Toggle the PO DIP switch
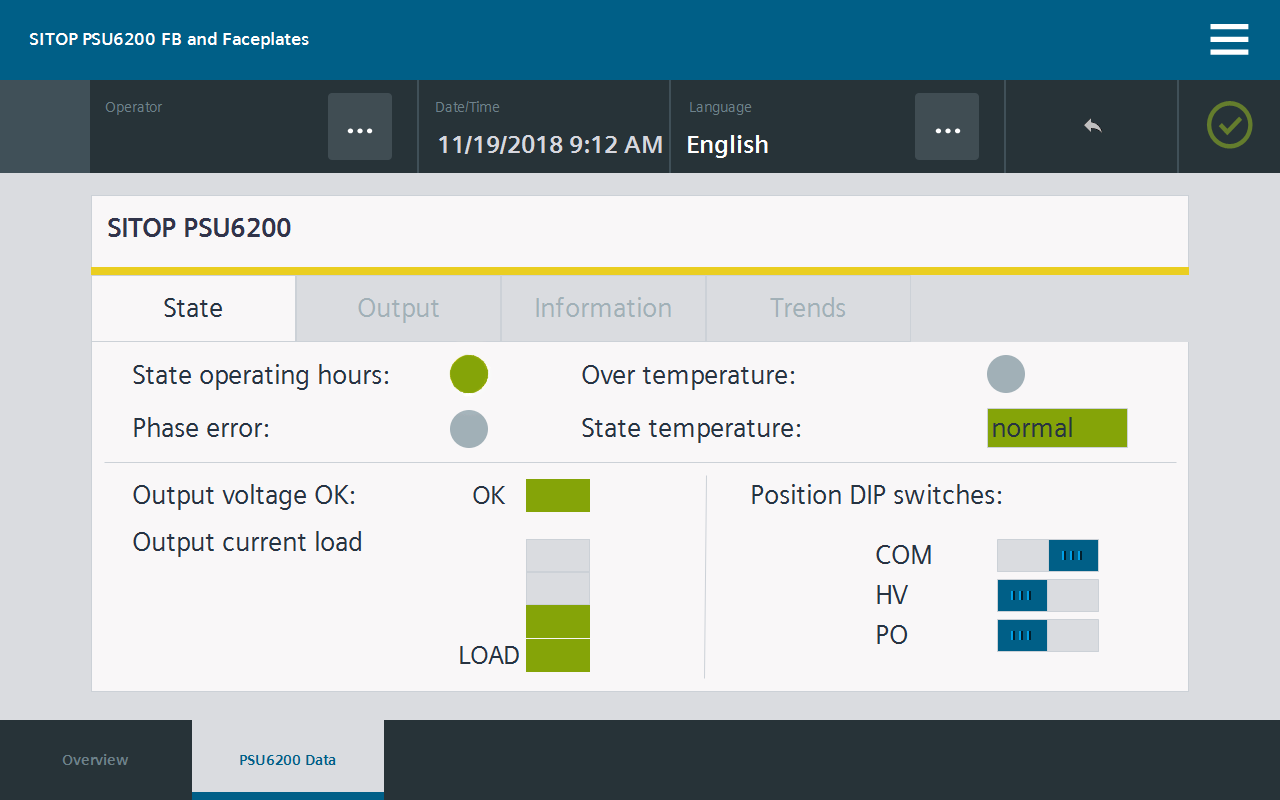The image size is (1280, 800). (x=1047, y=635)
